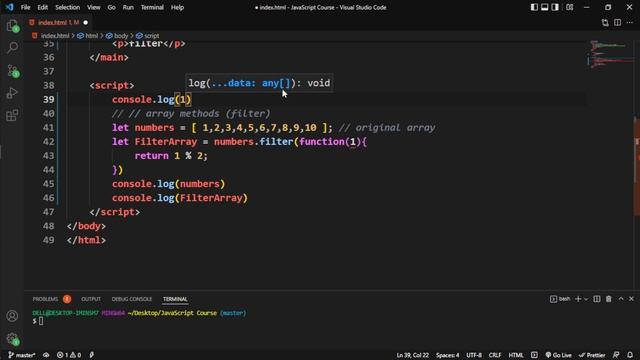Open editor More Actions ellipsis
640x360 pixels.
[630, 22]
